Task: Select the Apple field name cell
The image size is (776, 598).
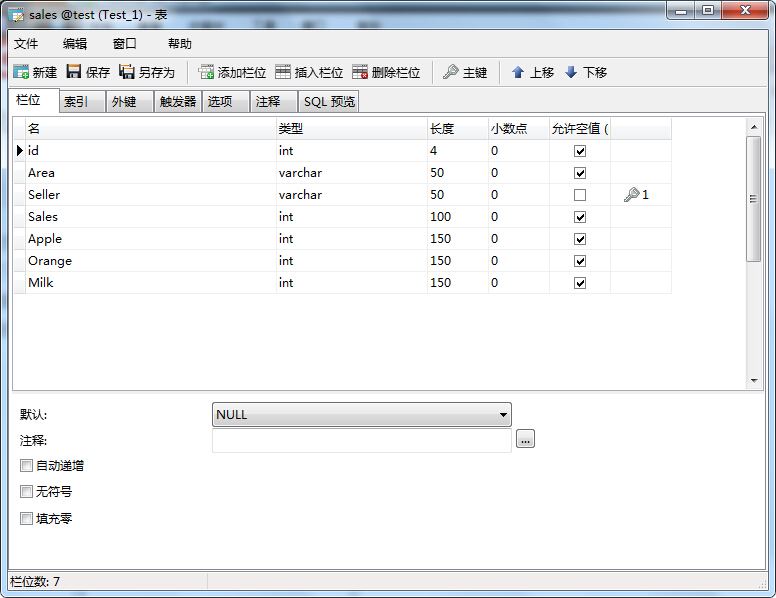Action: click(x=150, y=239)
